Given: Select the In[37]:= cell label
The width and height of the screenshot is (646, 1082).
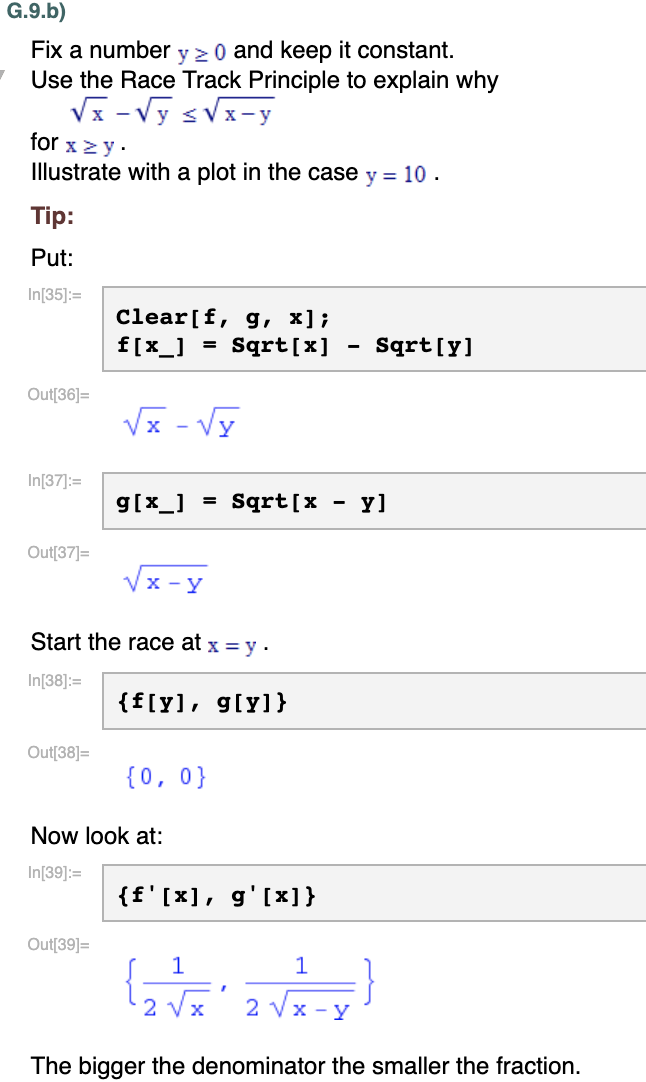Looking at the screenshot, I should 55,480.
